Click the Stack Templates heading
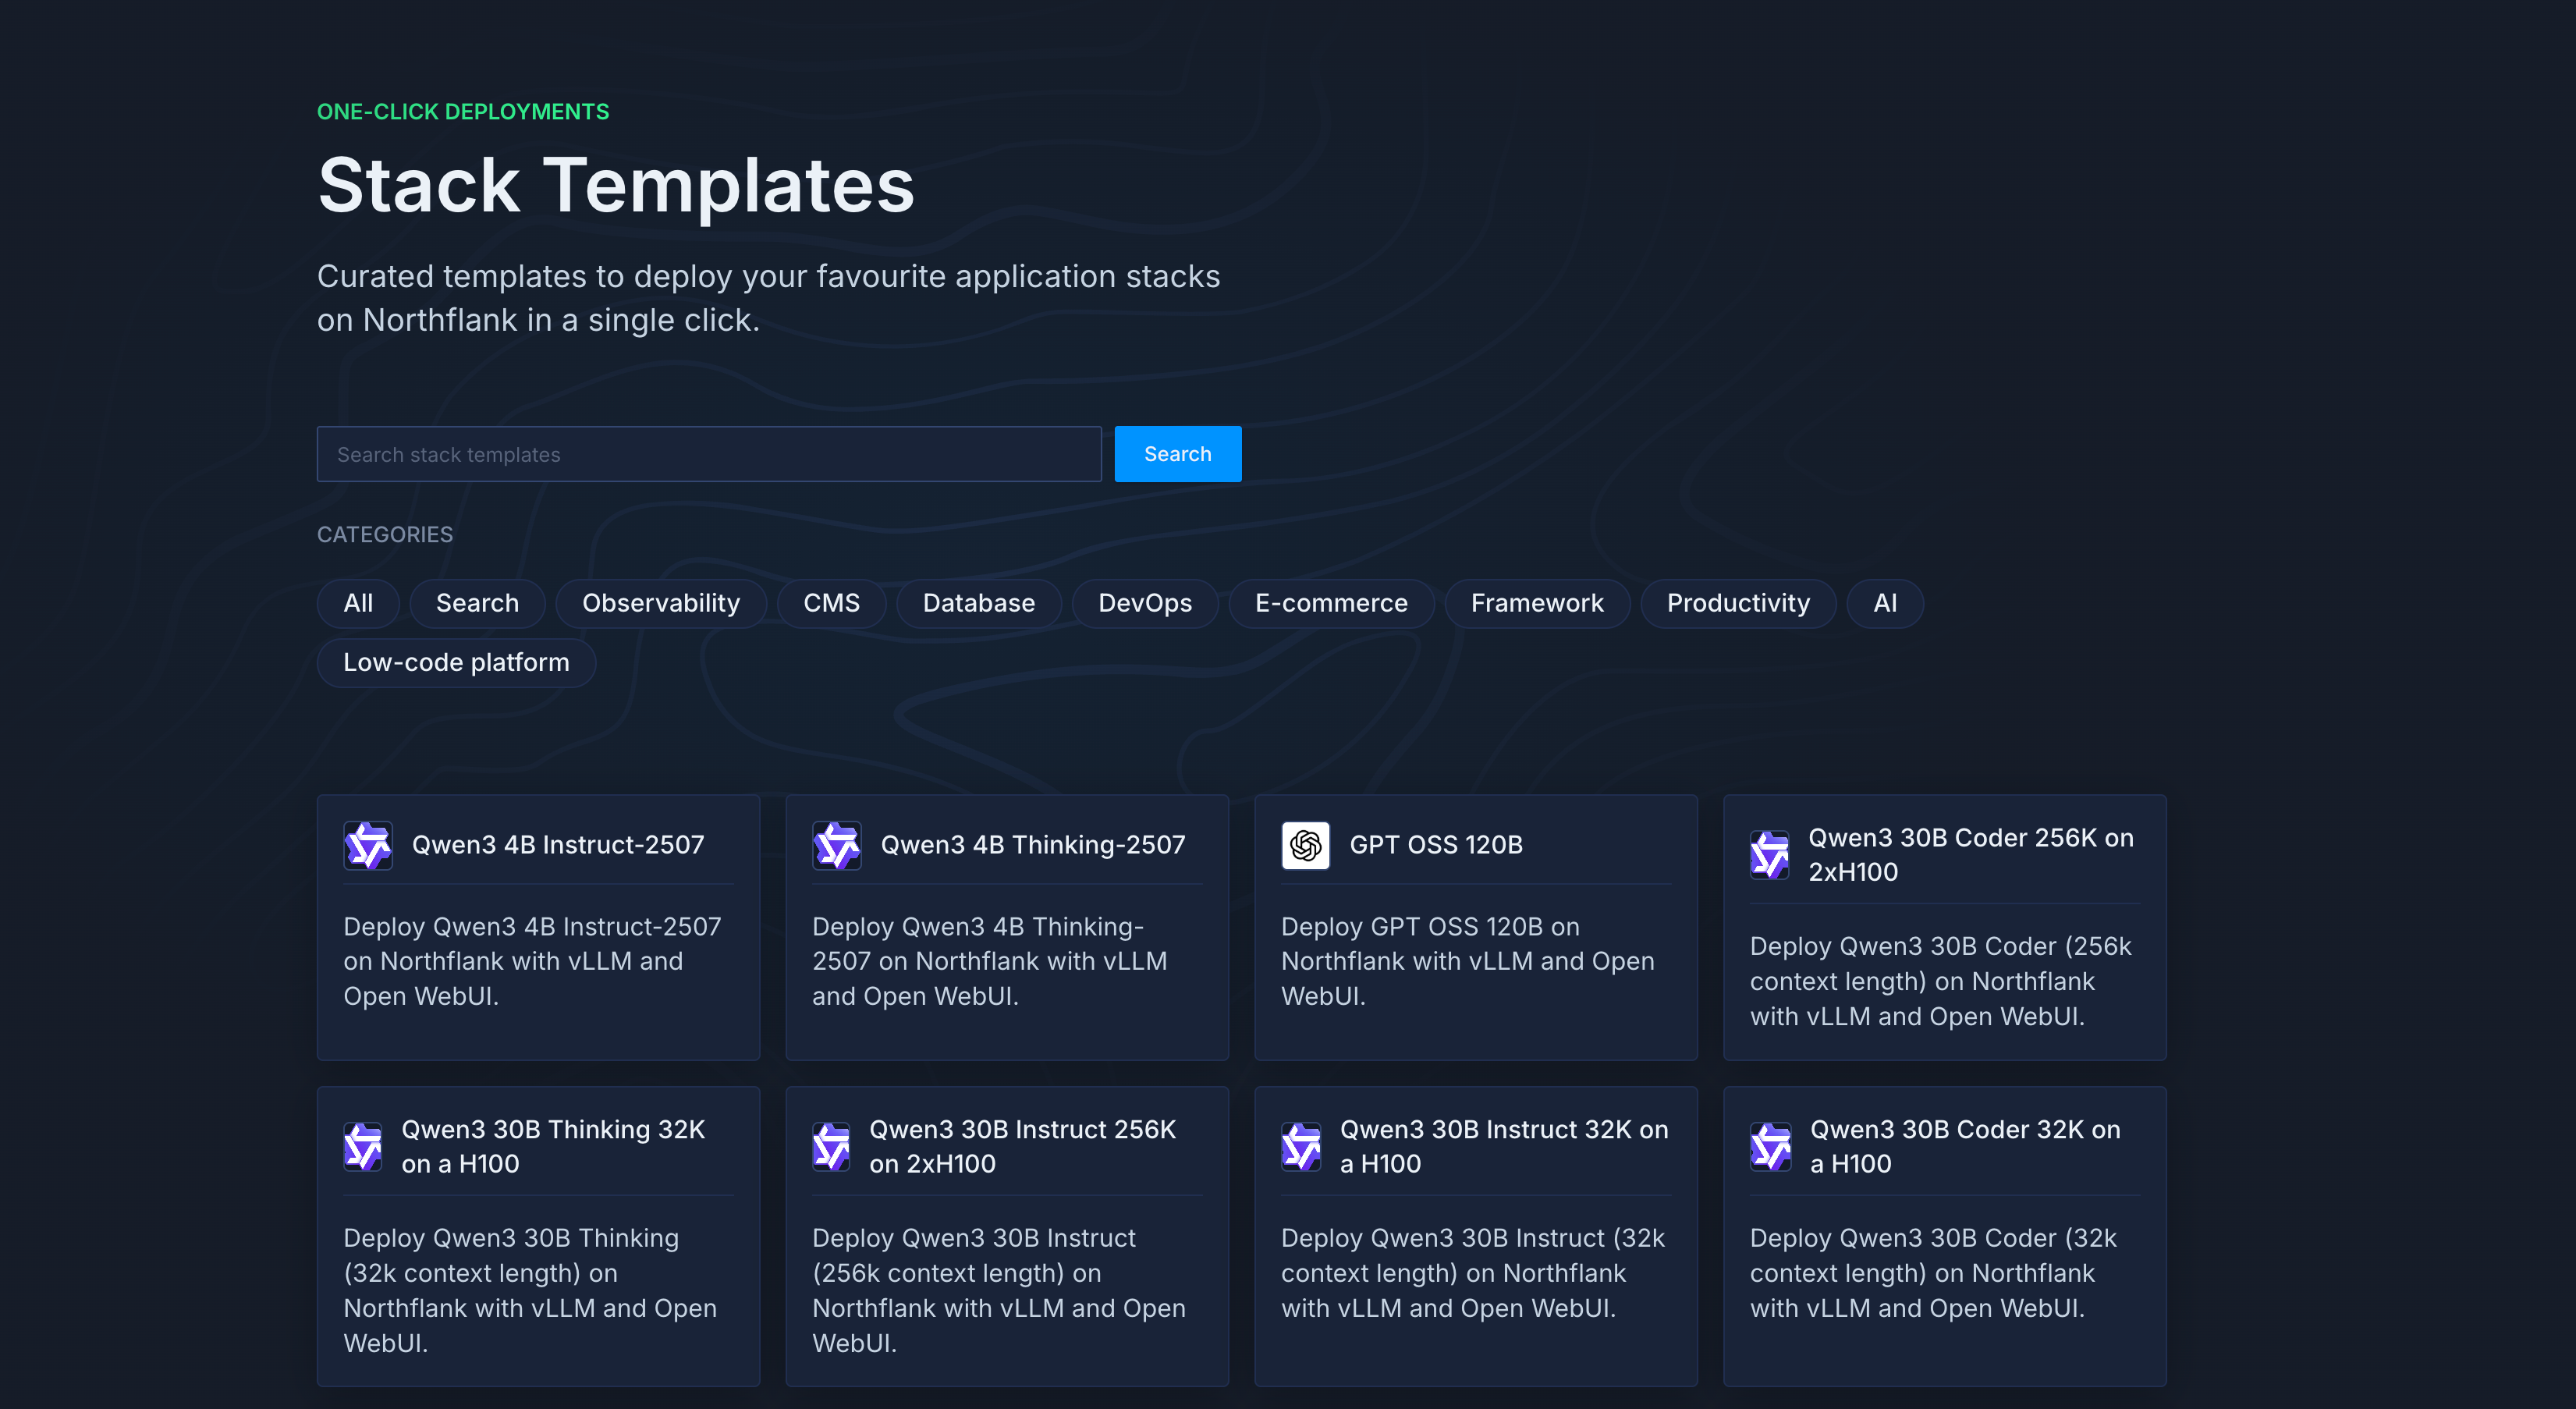 coord(616,186)
